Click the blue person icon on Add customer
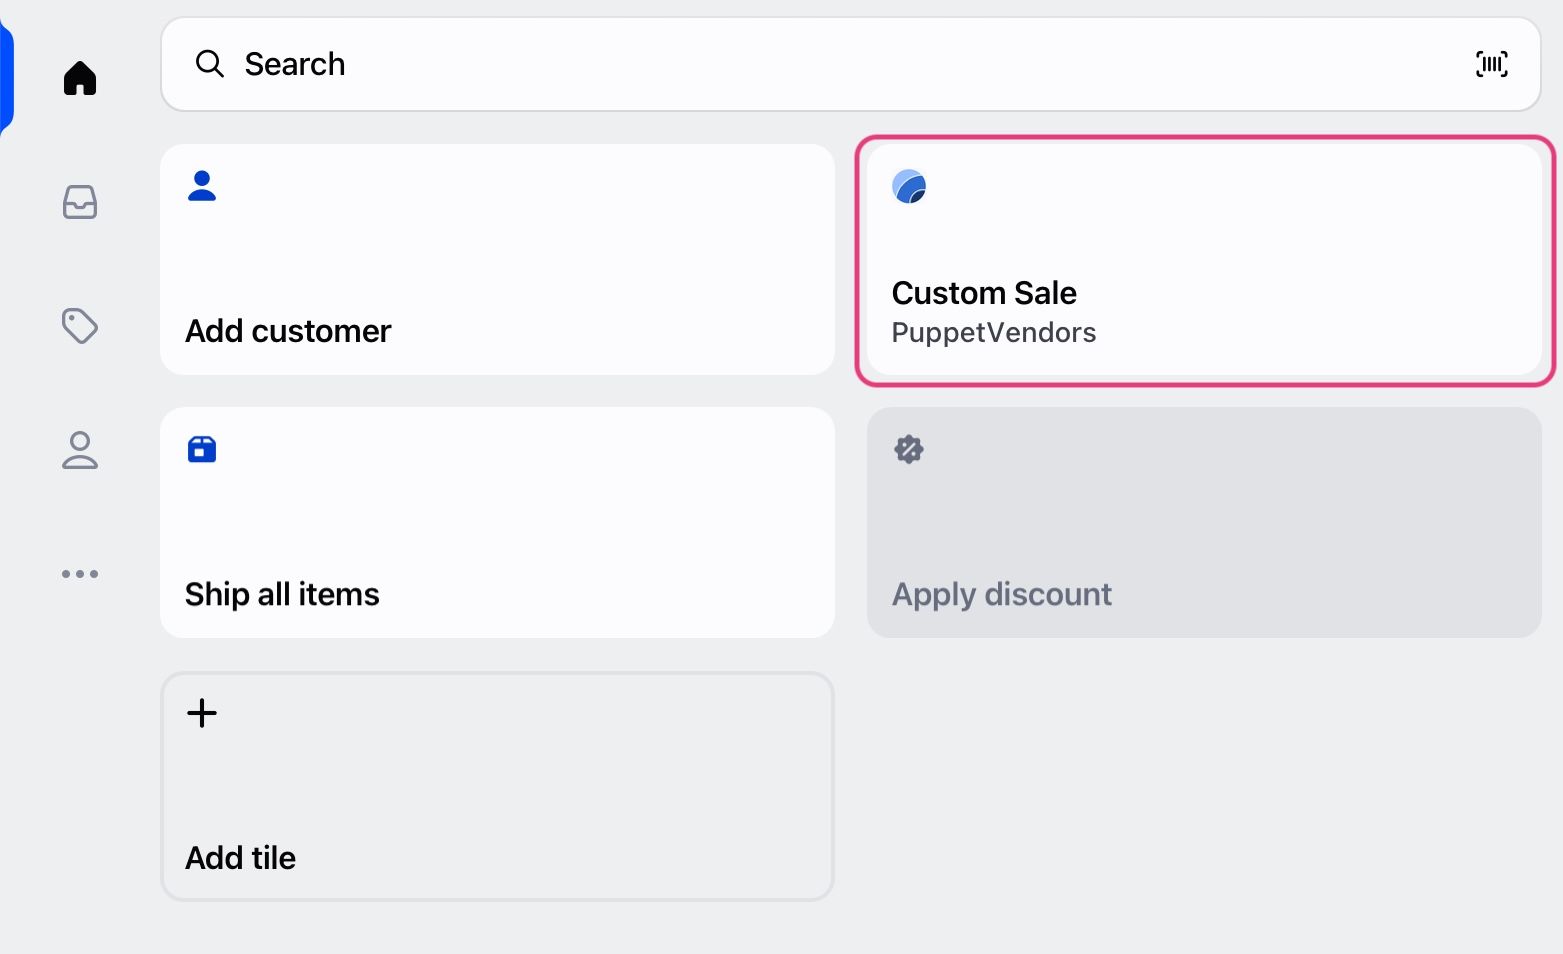 pyautogui.click(x=202, y=186)
